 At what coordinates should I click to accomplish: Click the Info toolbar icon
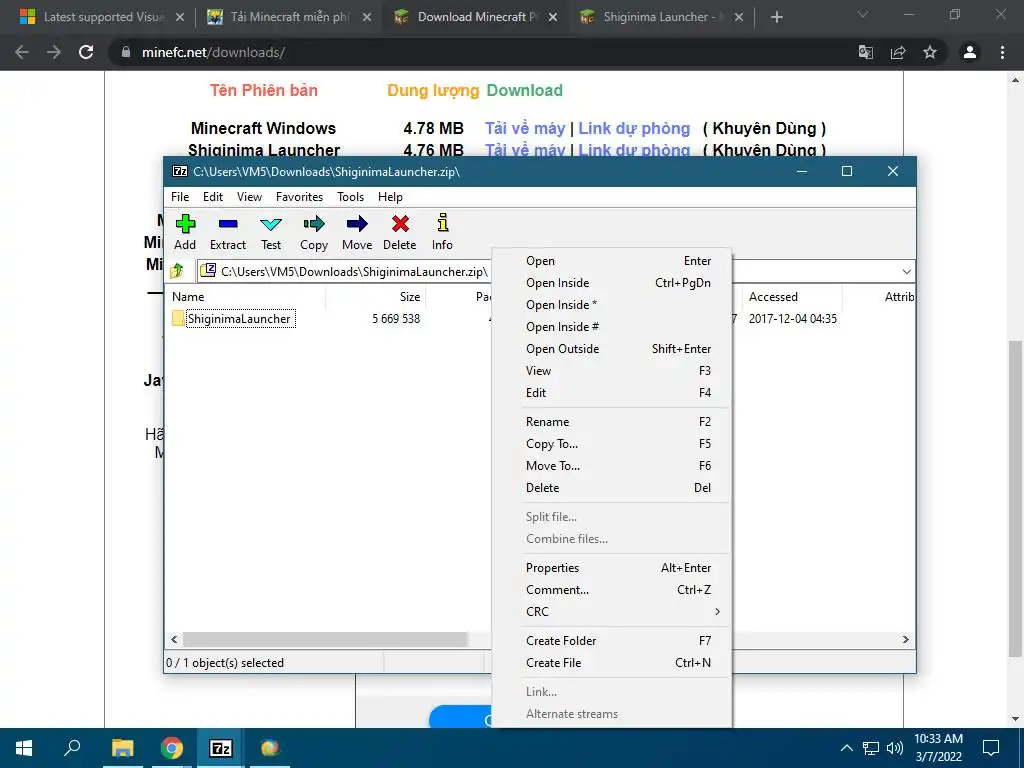(x=442, y=223)
